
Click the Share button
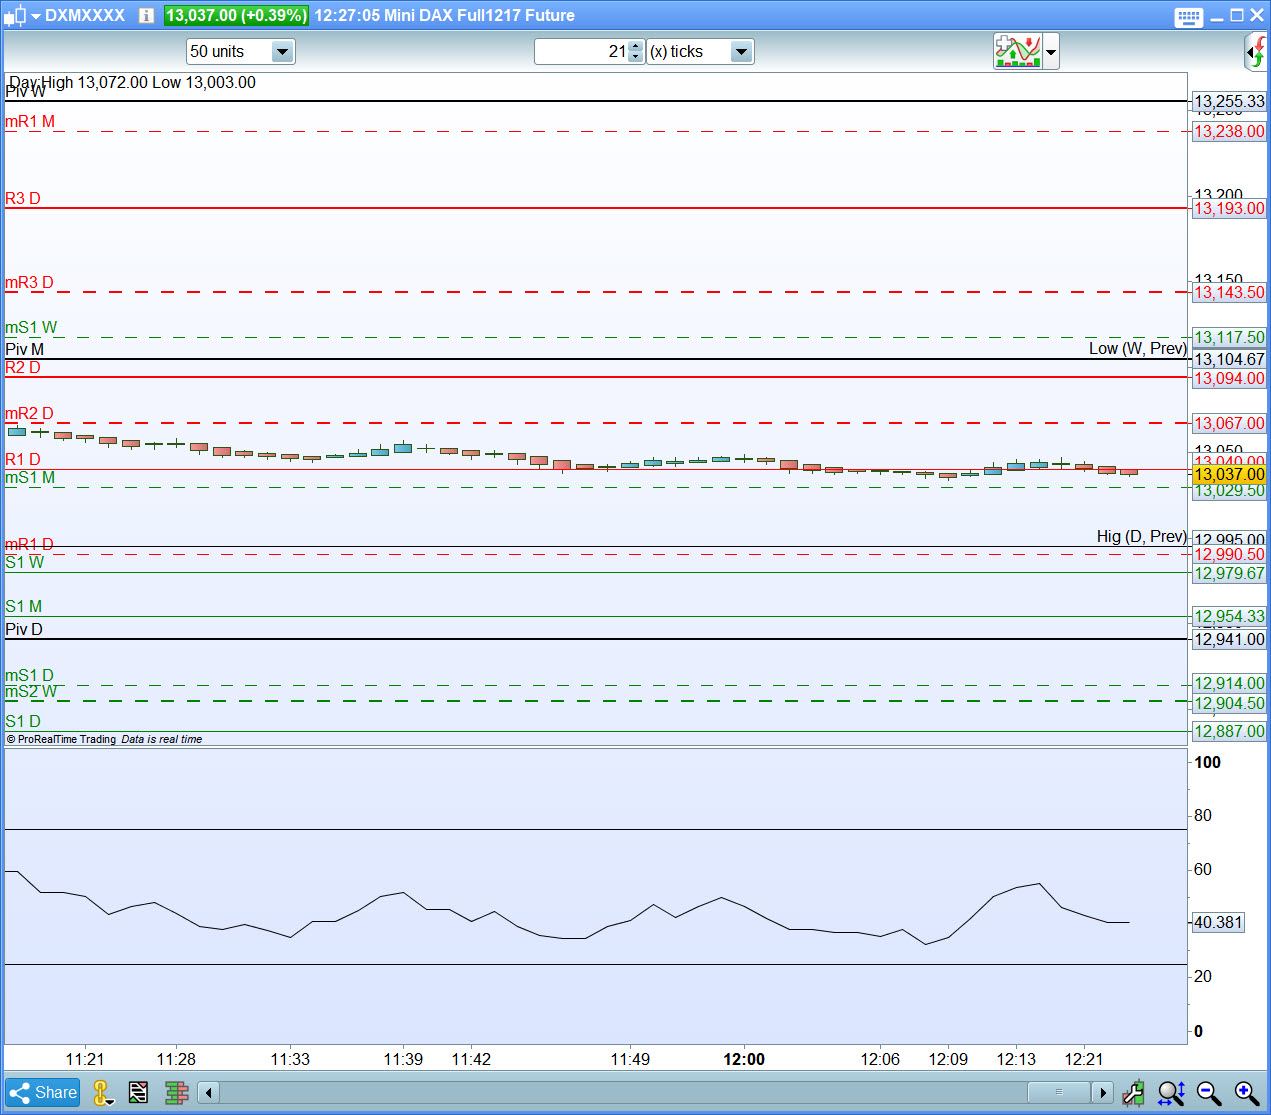(x=42, y=1092)
